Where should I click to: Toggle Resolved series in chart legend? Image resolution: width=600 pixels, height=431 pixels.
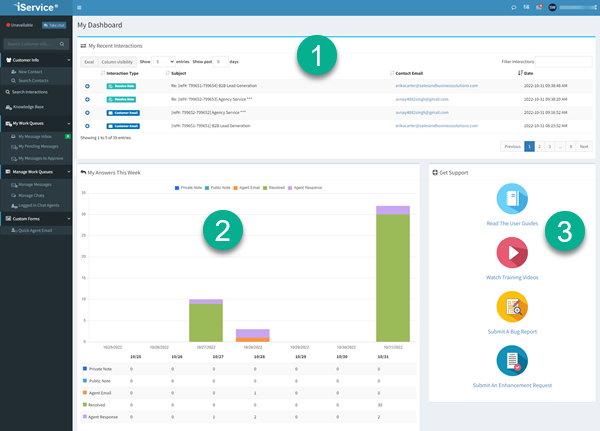pyautogui.click(x=274, y=188)
